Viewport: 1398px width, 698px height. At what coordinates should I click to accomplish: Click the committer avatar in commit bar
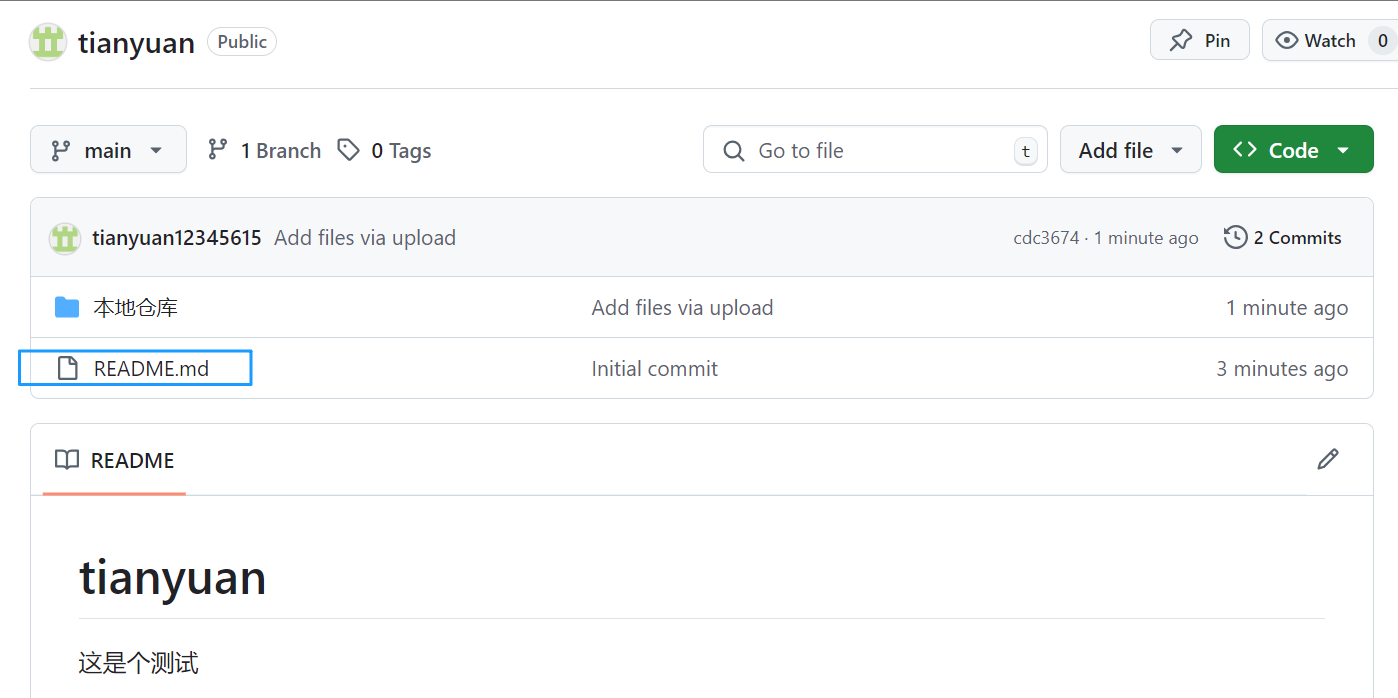tap(65, 238)
